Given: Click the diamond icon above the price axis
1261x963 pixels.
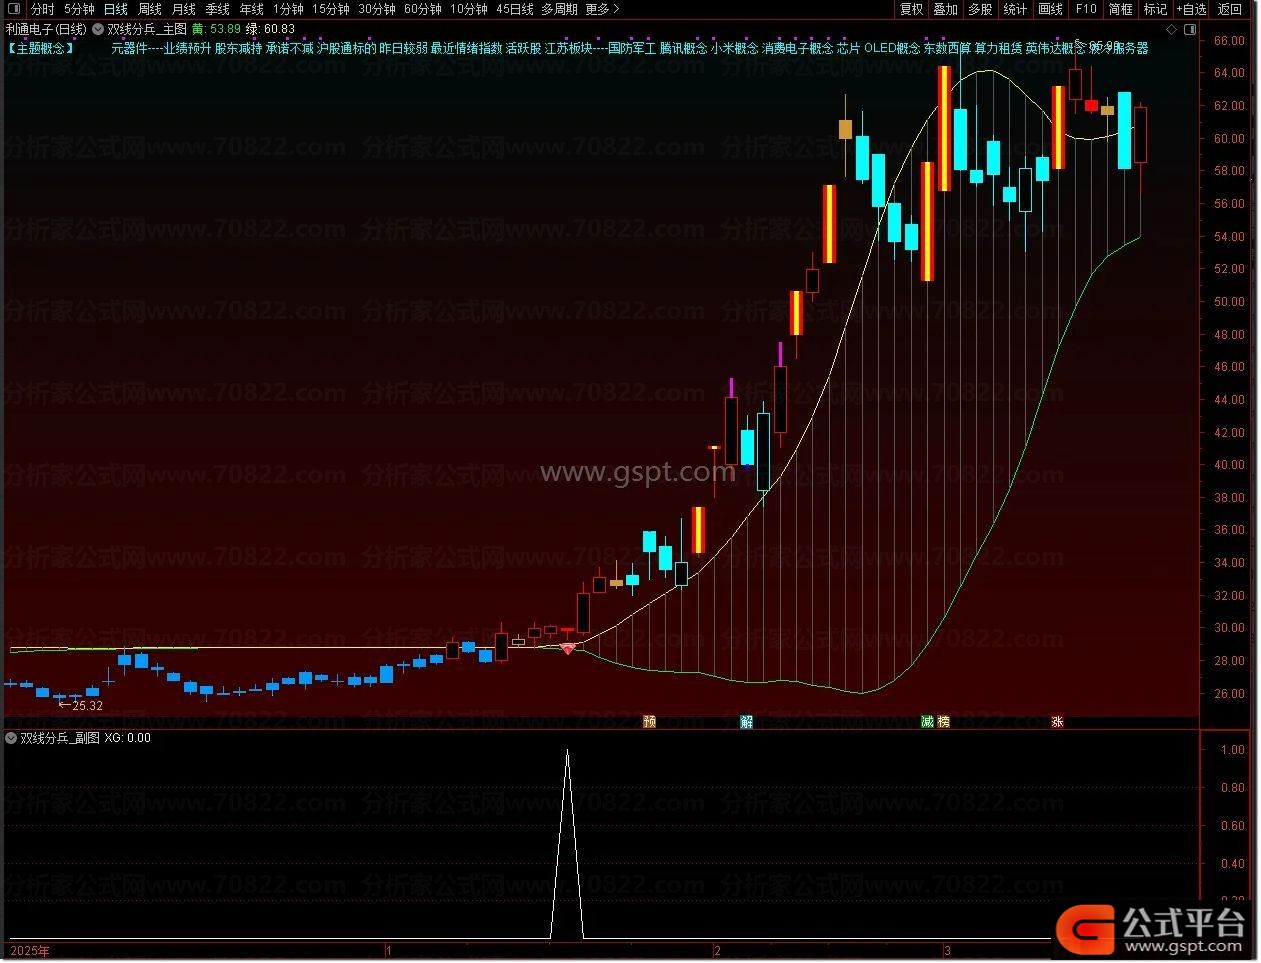Looking at the screenshot, I should 1171,29.
